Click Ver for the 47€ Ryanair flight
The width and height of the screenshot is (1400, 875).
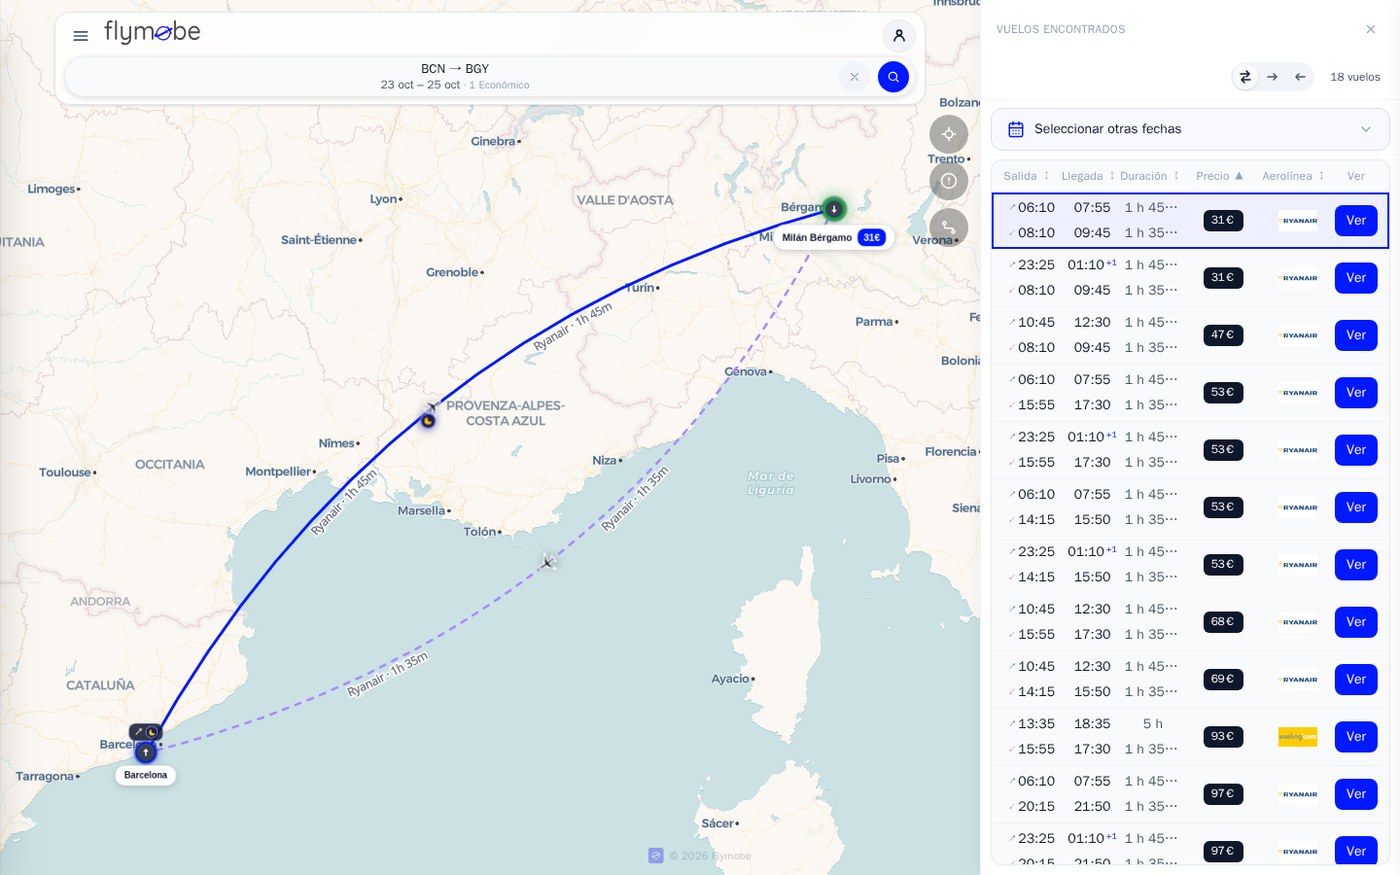point(1356,335)
